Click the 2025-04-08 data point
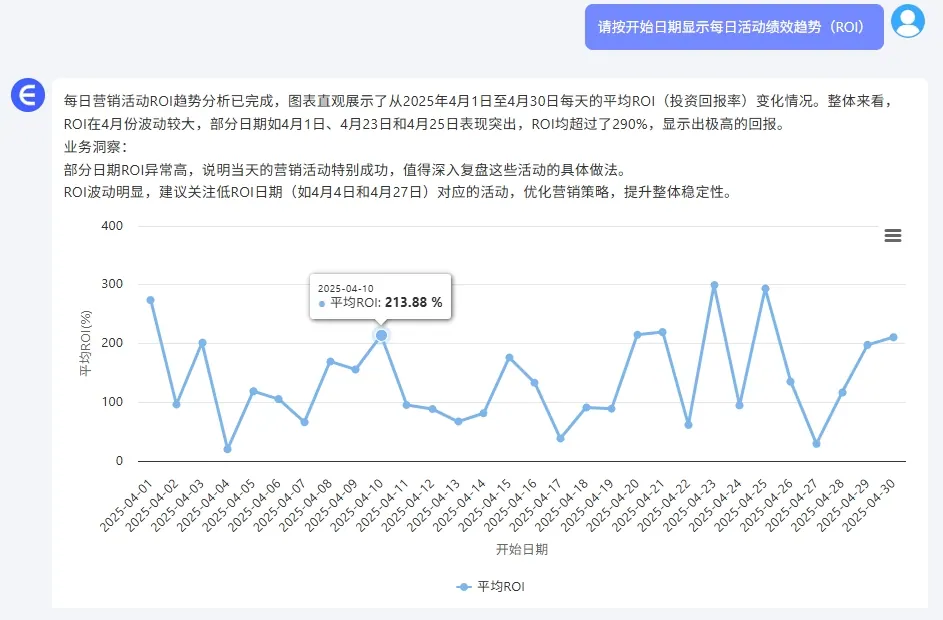The width and height of the screenshot is (943, 620). [x=330, y=361]
